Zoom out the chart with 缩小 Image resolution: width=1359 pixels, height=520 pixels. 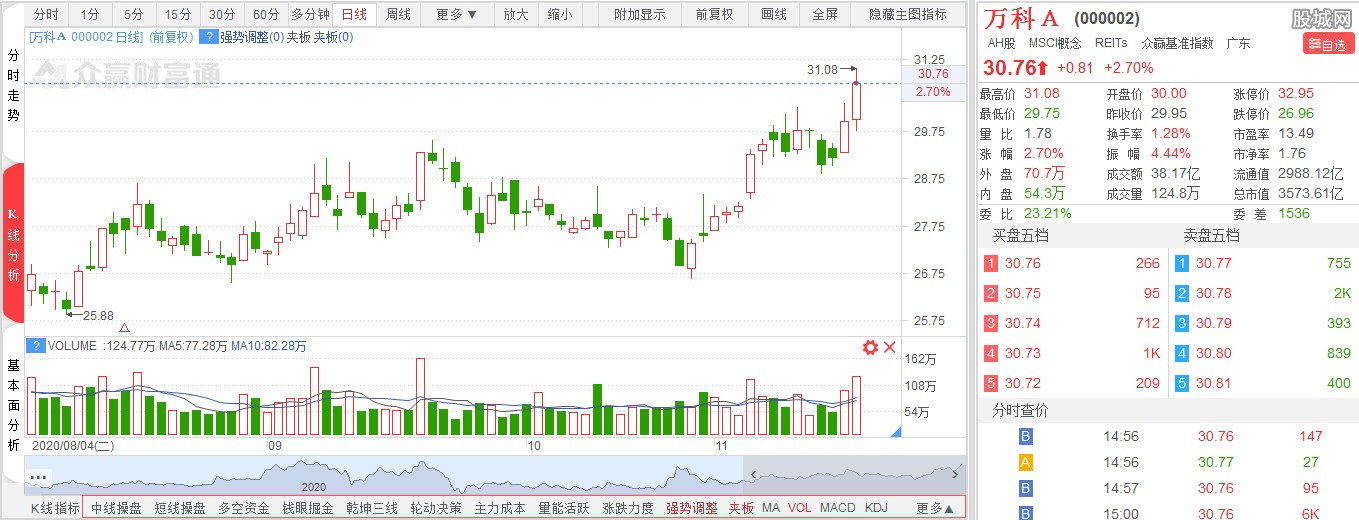(561, 14)
